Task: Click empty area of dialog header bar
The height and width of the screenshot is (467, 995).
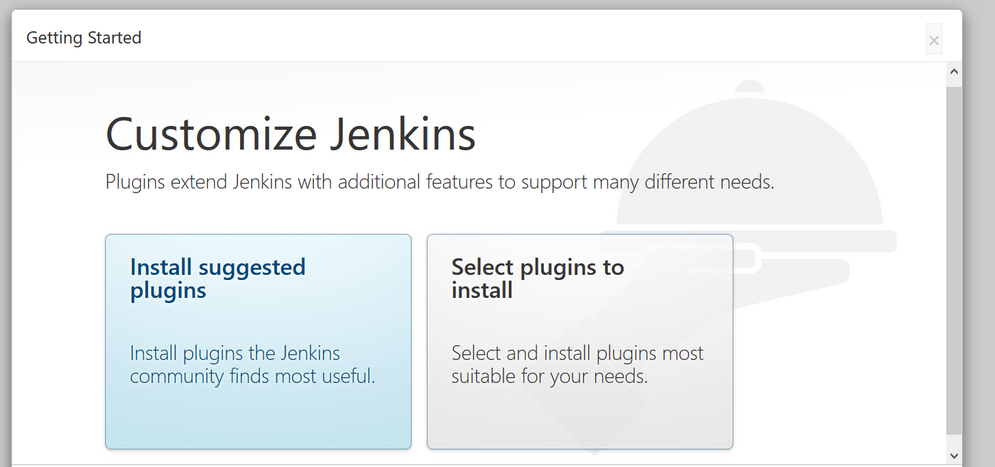Action: (x=508, y=37)
